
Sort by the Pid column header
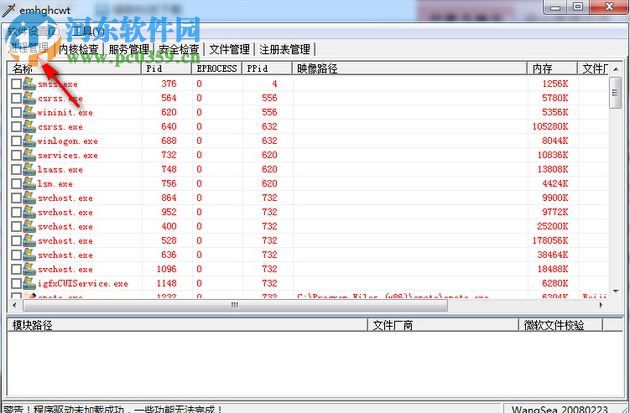pyautogui.click(x=166, y=69)
